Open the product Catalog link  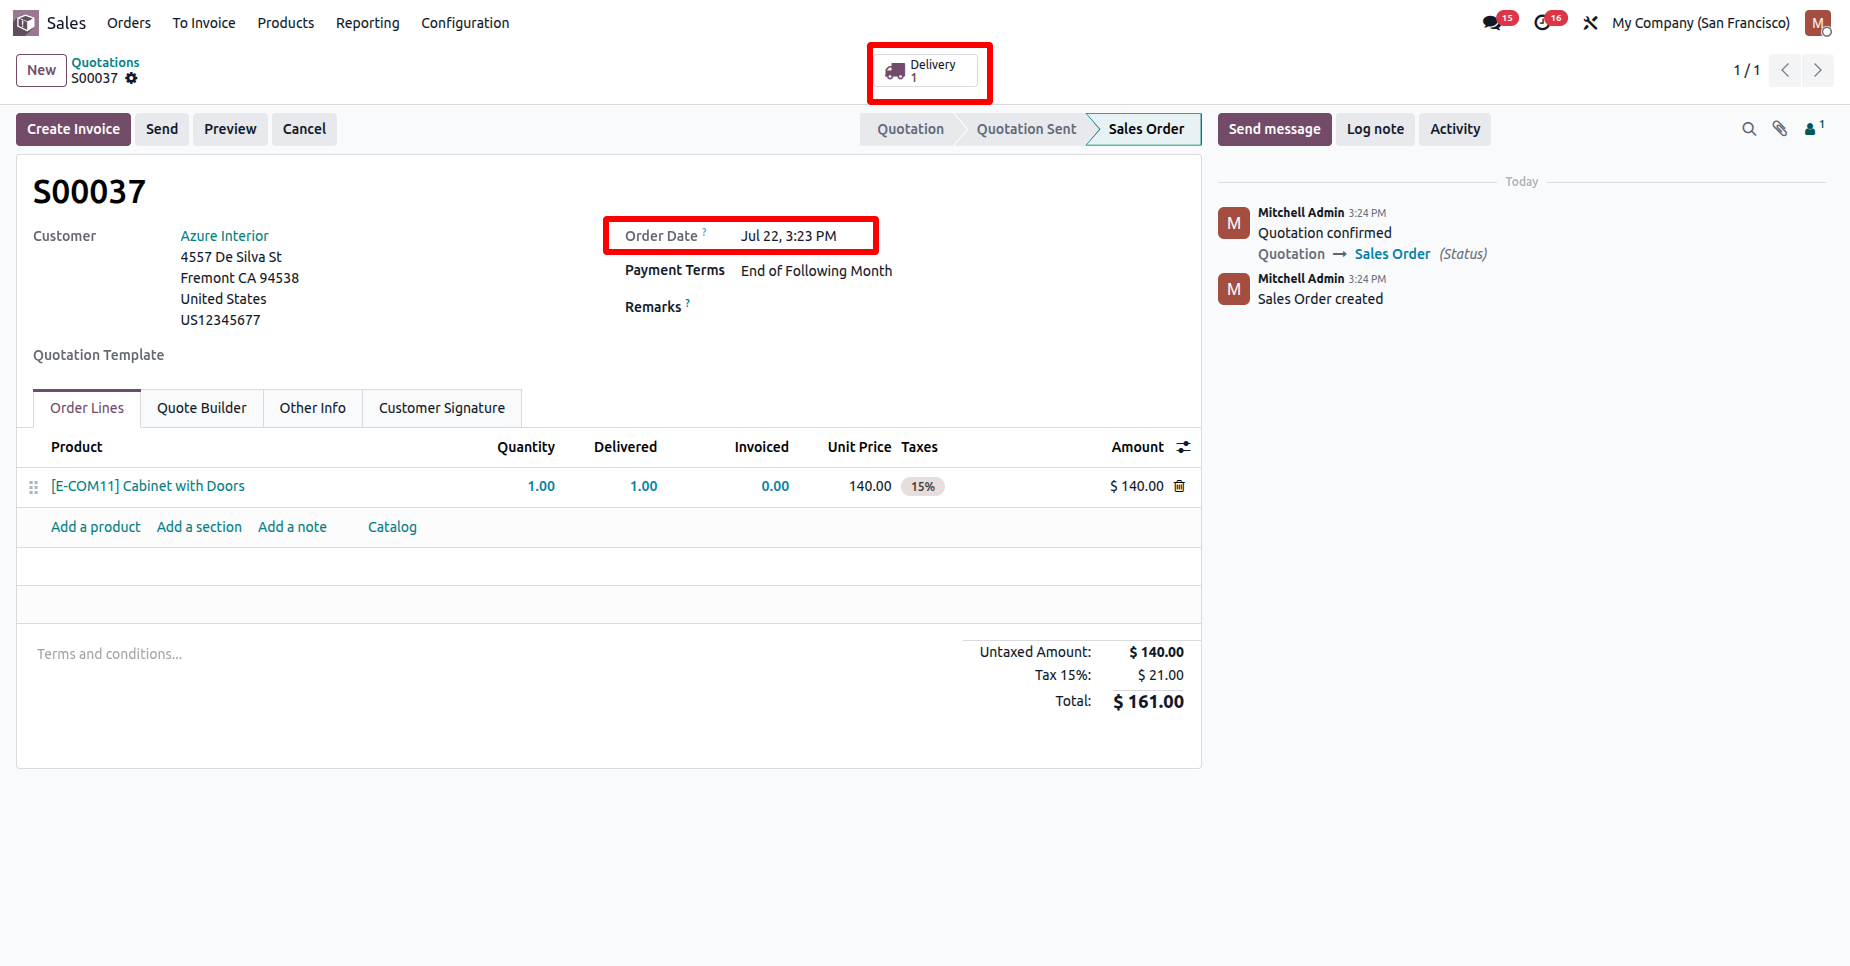click(392, 527)
